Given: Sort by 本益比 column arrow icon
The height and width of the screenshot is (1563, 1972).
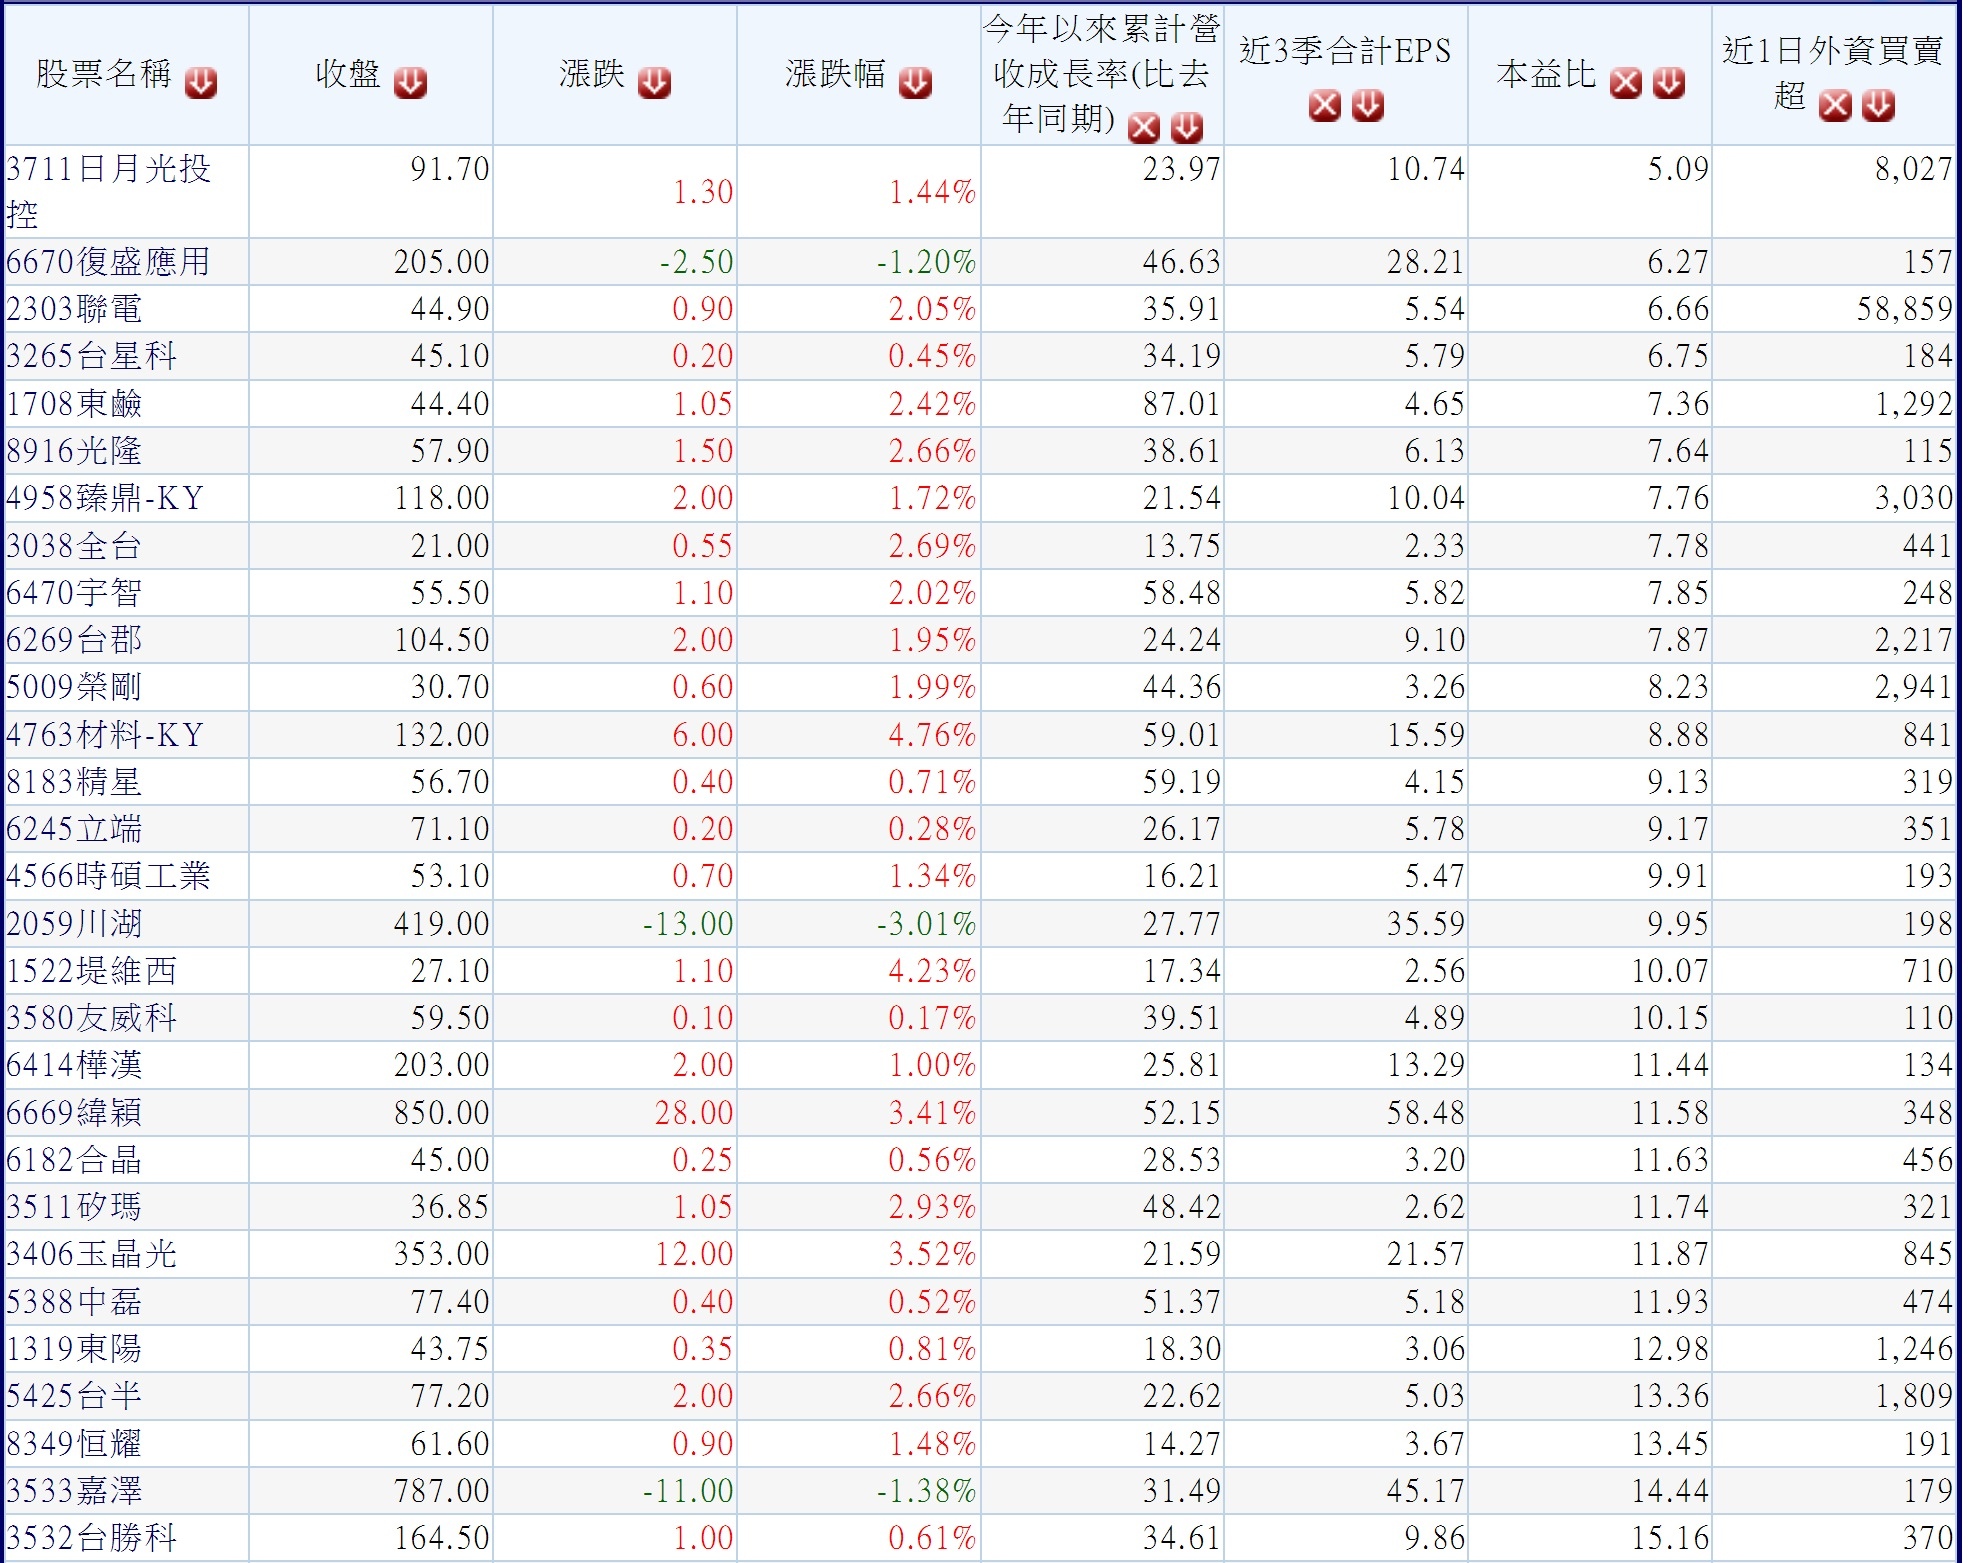Looking at the screenshot, I should pyautogui.click(x=1668, y=83).
